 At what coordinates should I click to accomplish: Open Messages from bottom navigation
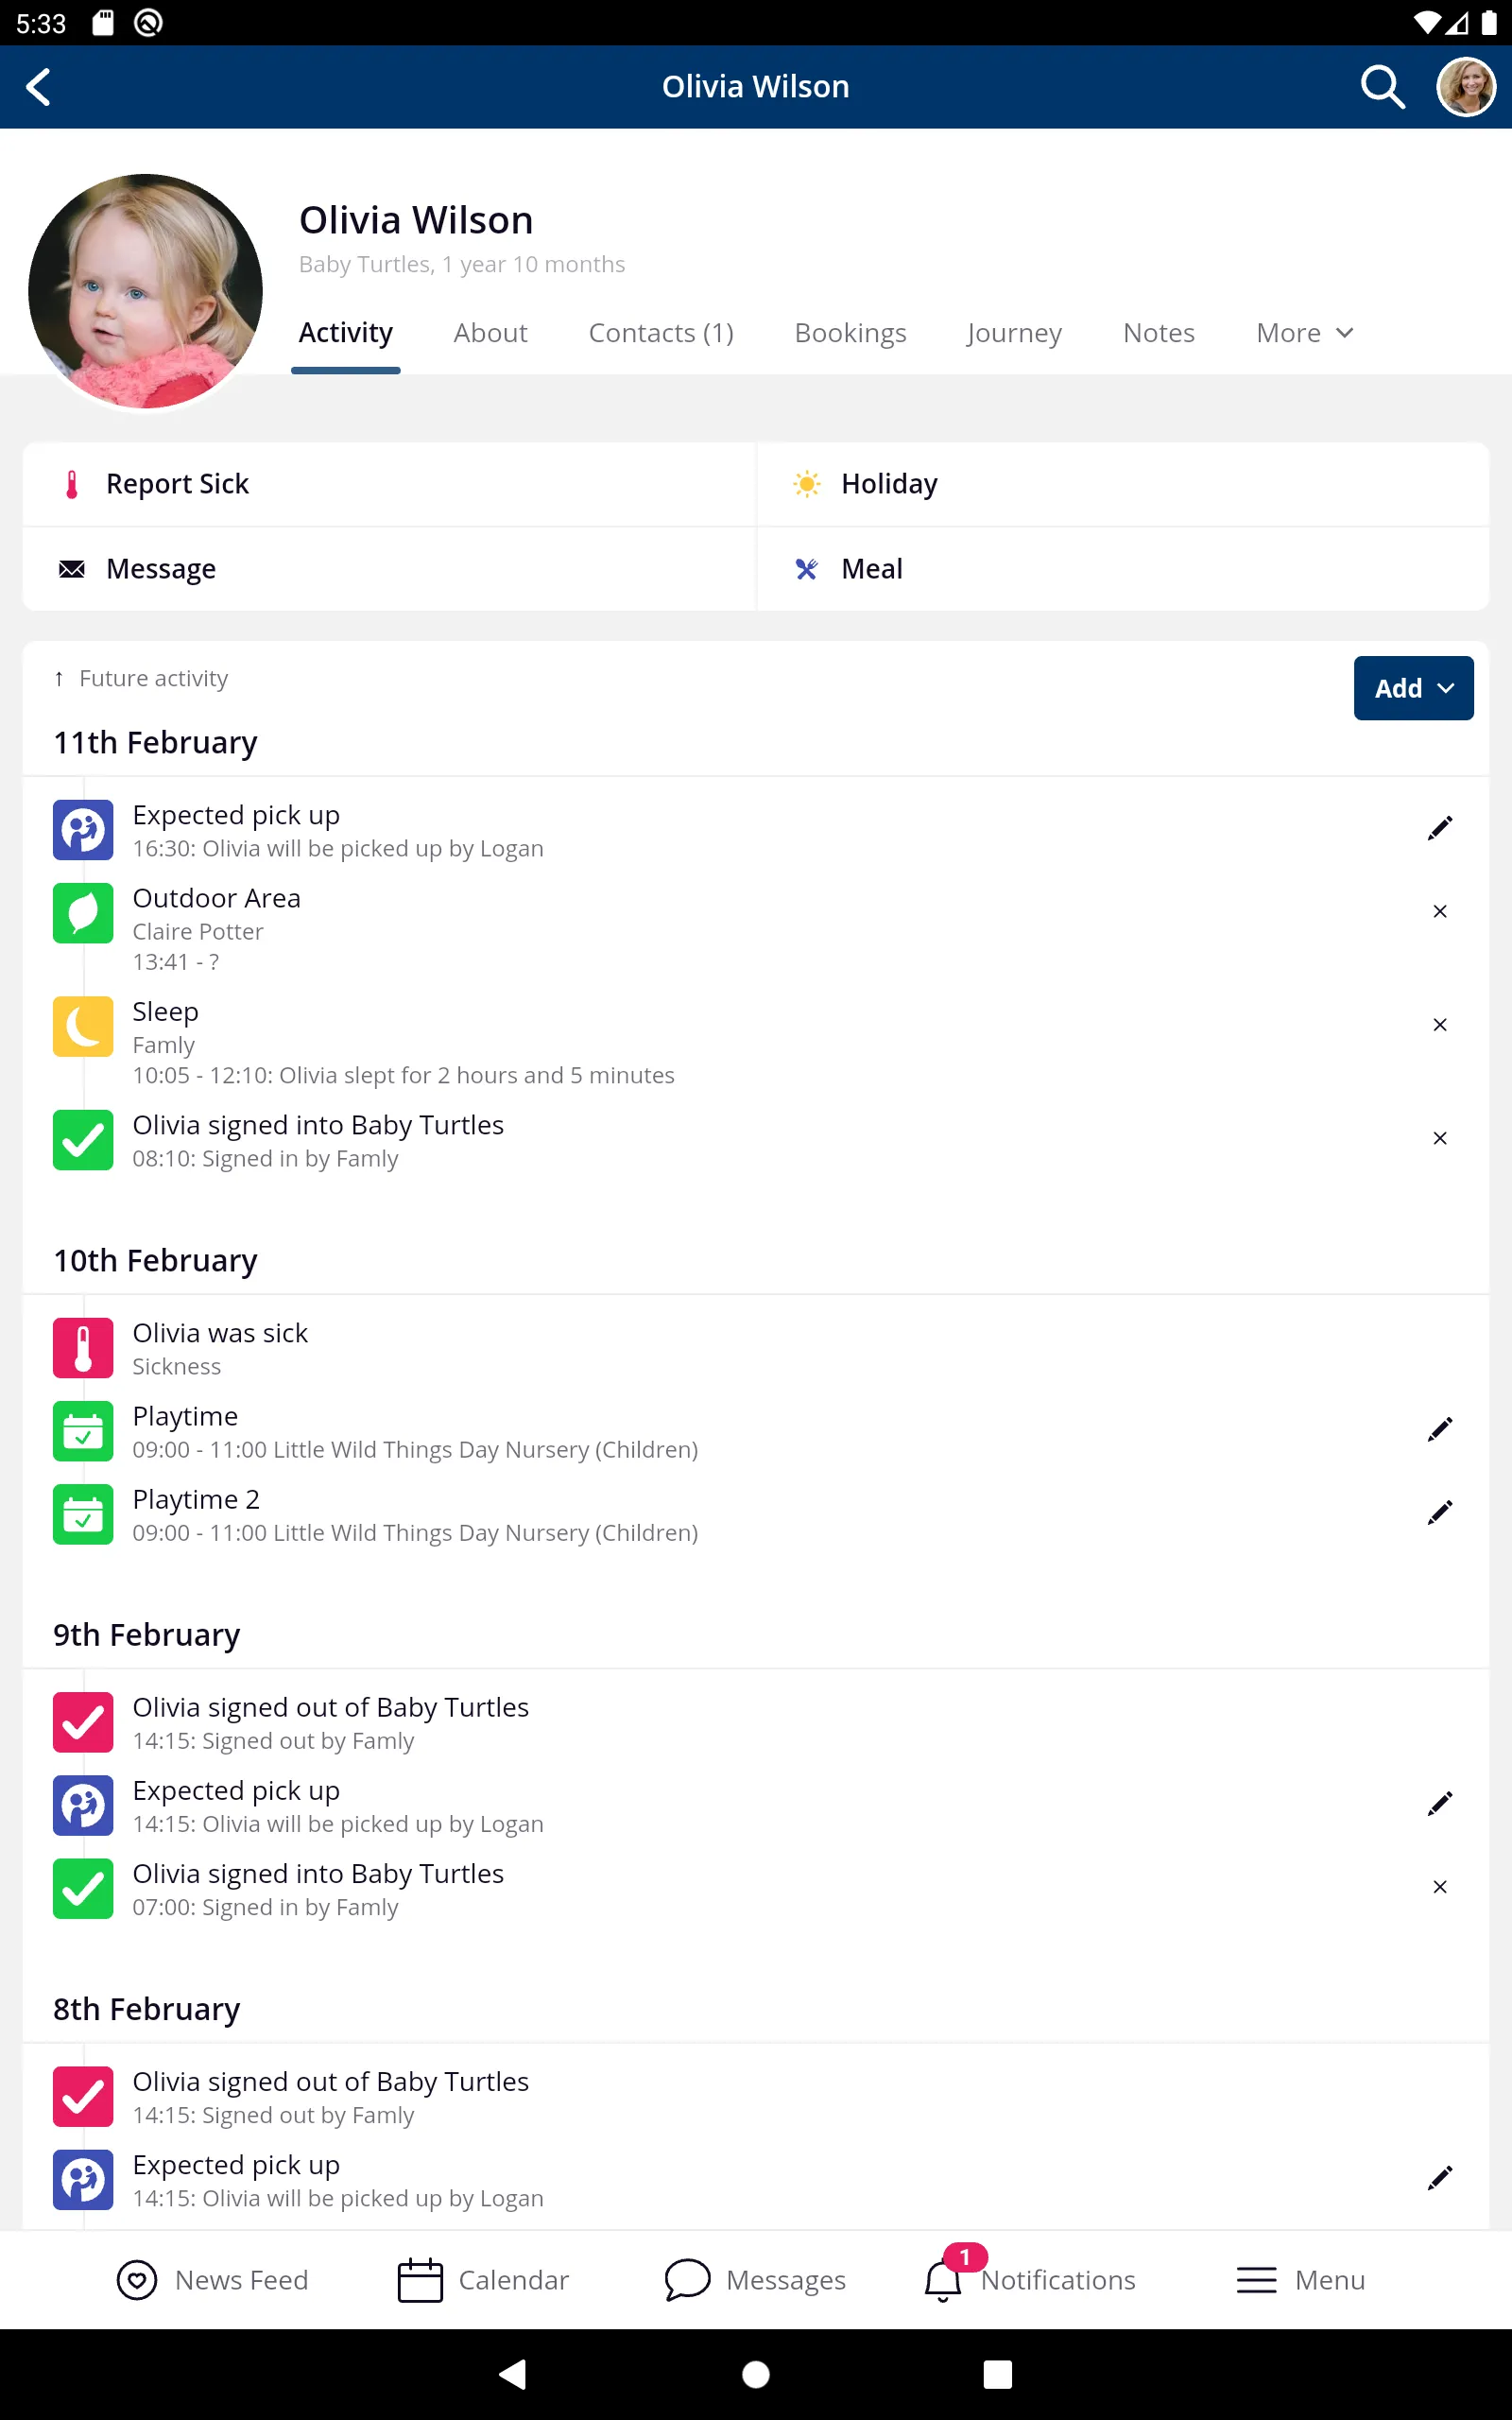755,2280
